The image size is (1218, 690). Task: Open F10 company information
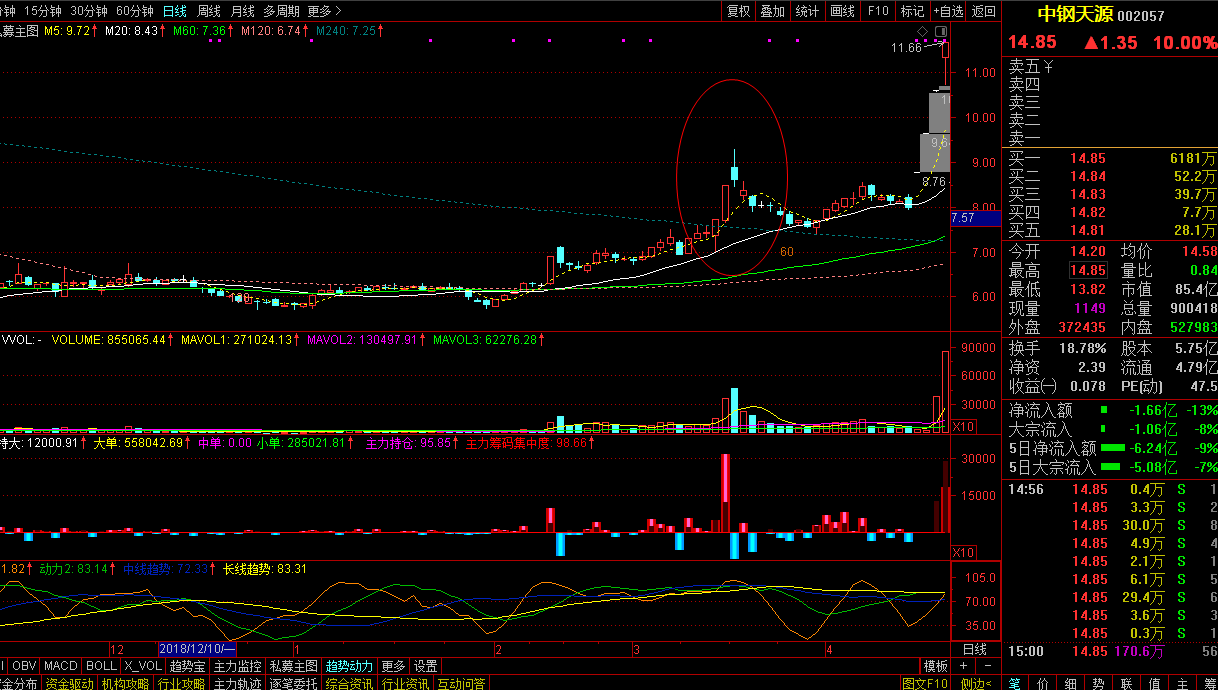(x=878, y=11)
